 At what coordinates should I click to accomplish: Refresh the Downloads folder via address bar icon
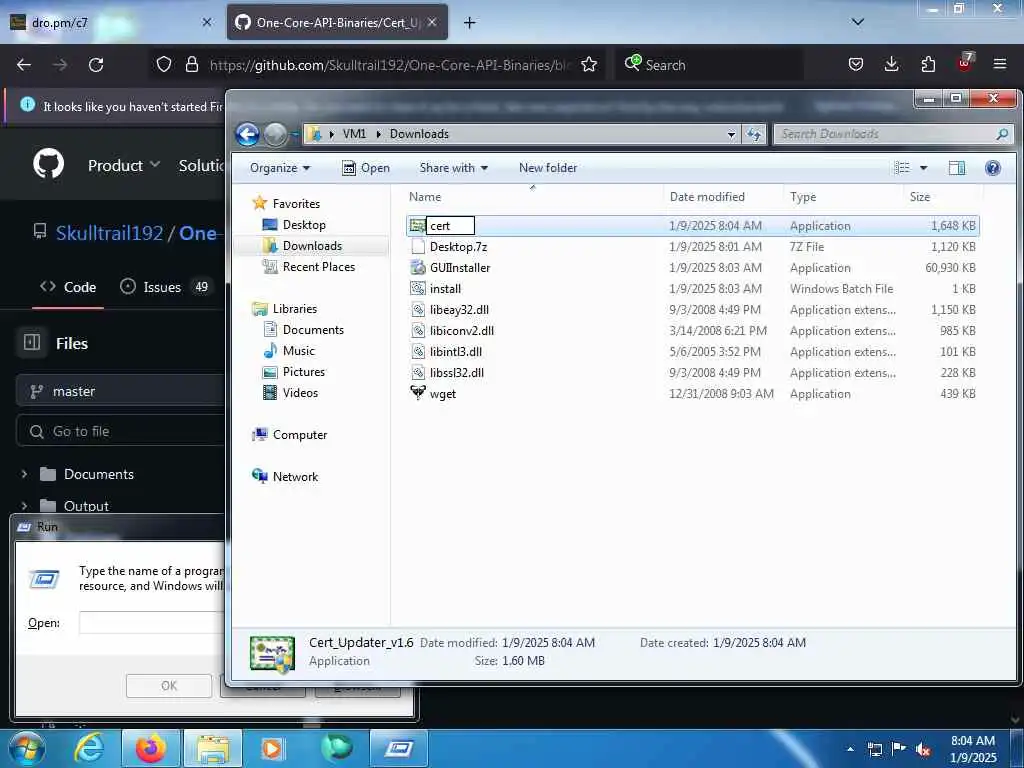click(754, 134)
